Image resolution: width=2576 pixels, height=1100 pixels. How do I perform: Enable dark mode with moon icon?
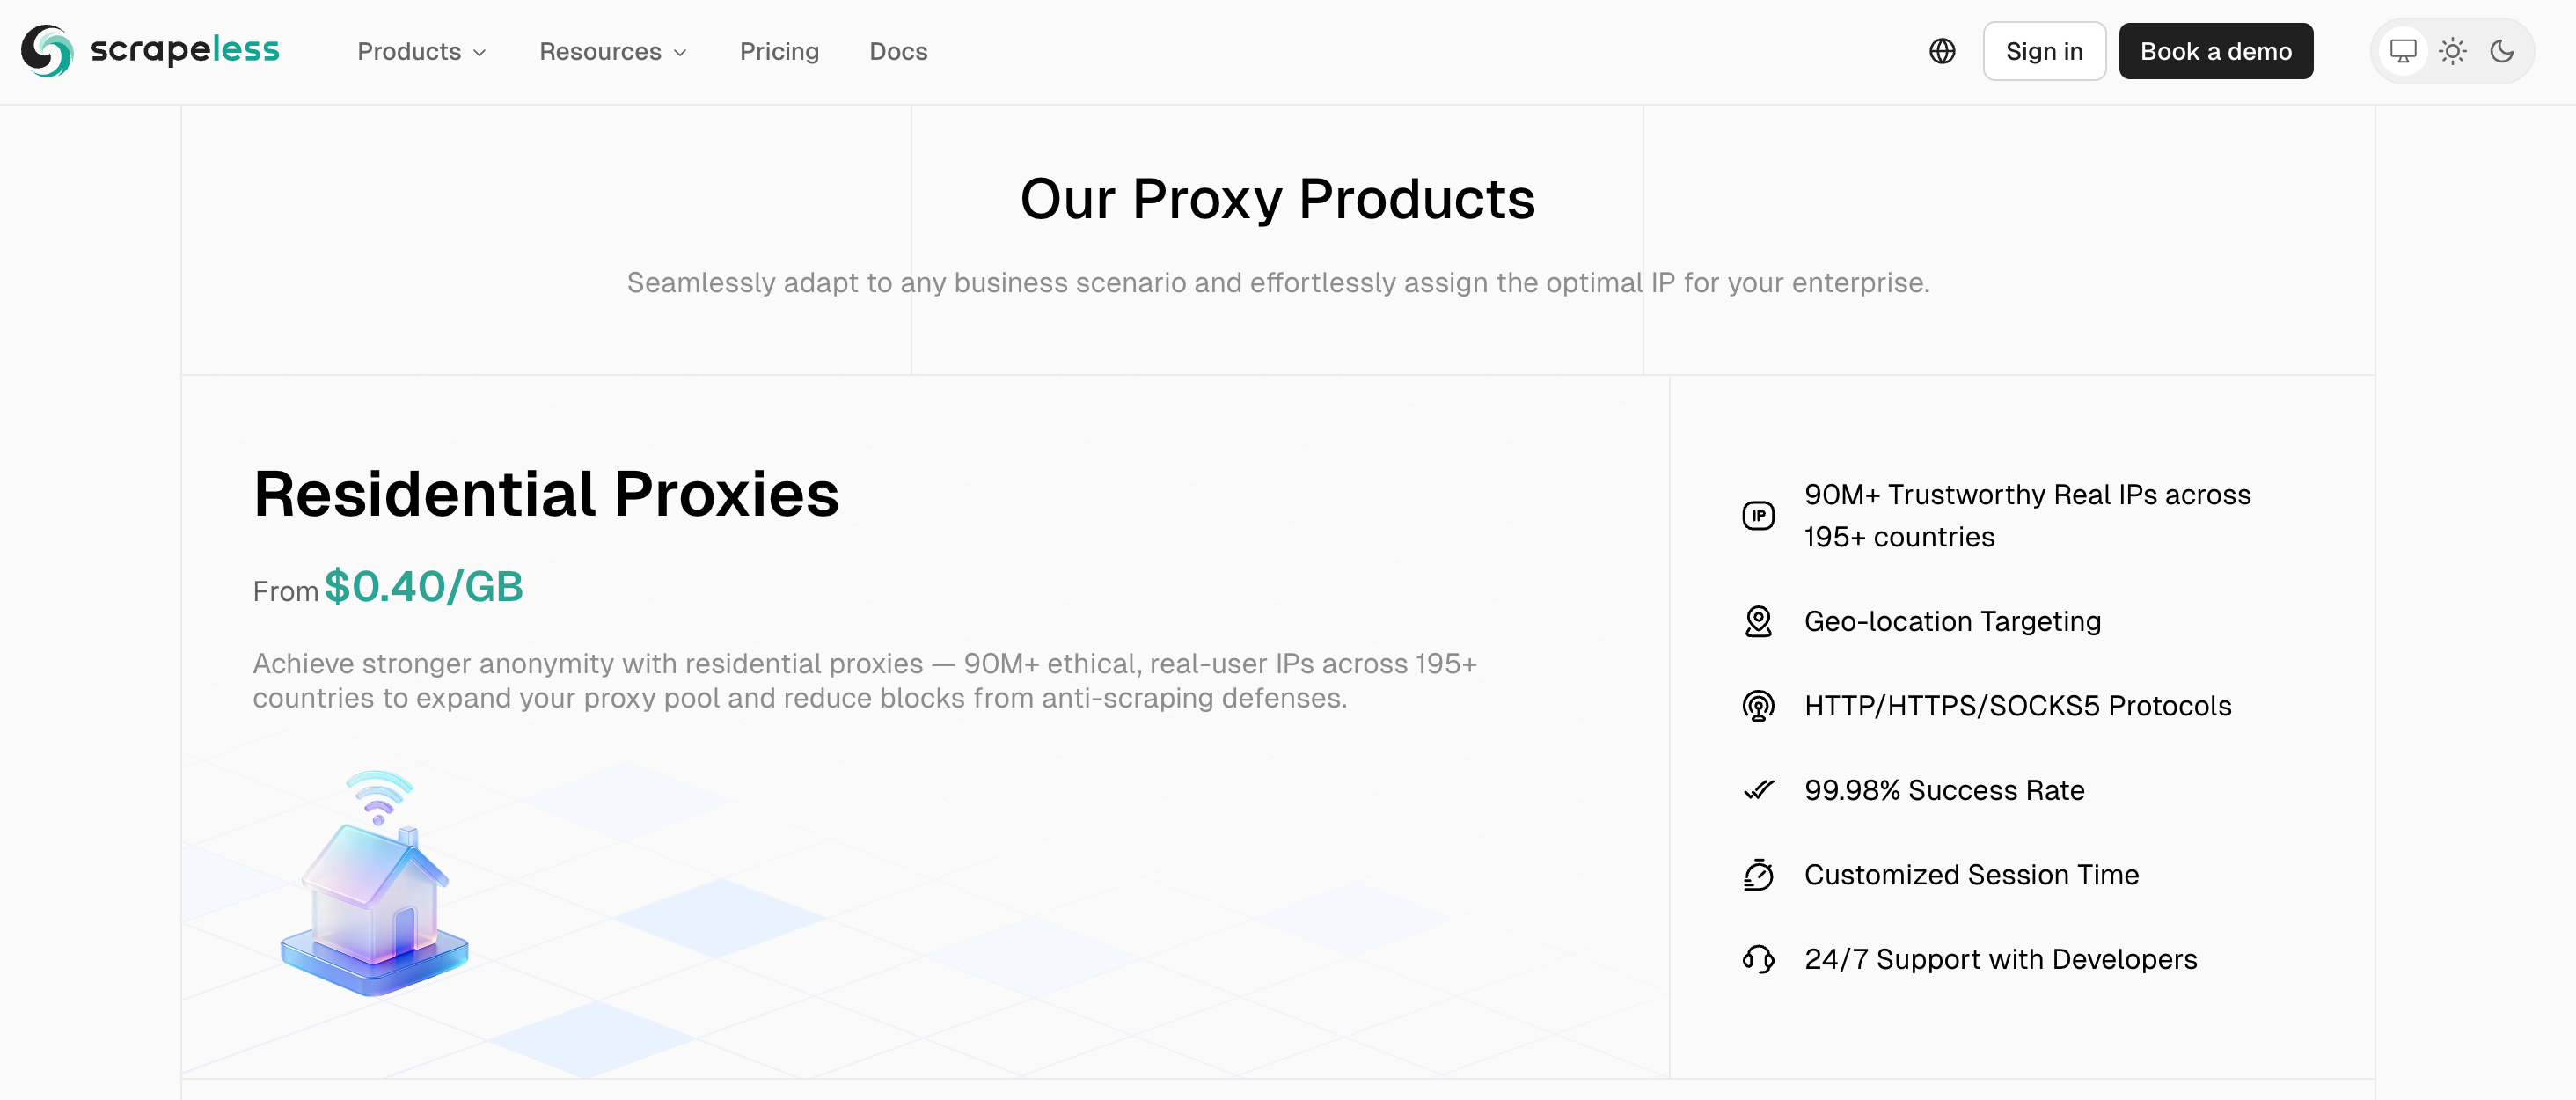click(2502, 51)
